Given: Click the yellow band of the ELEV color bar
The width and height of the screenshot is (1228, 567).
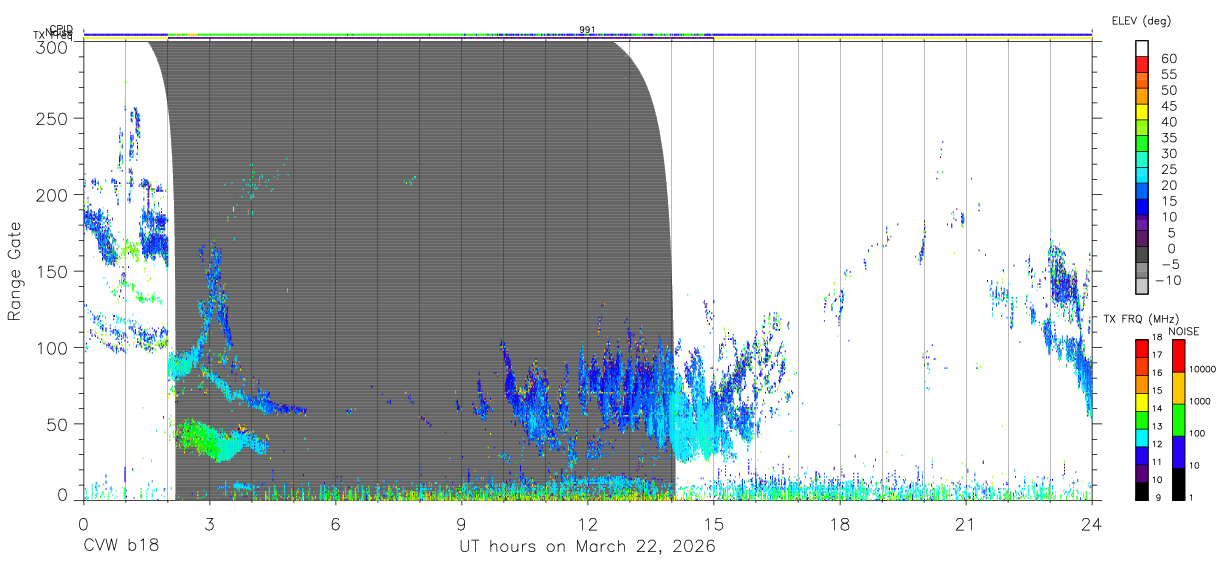Looking at the screenshot, I should pos(1142,113).
